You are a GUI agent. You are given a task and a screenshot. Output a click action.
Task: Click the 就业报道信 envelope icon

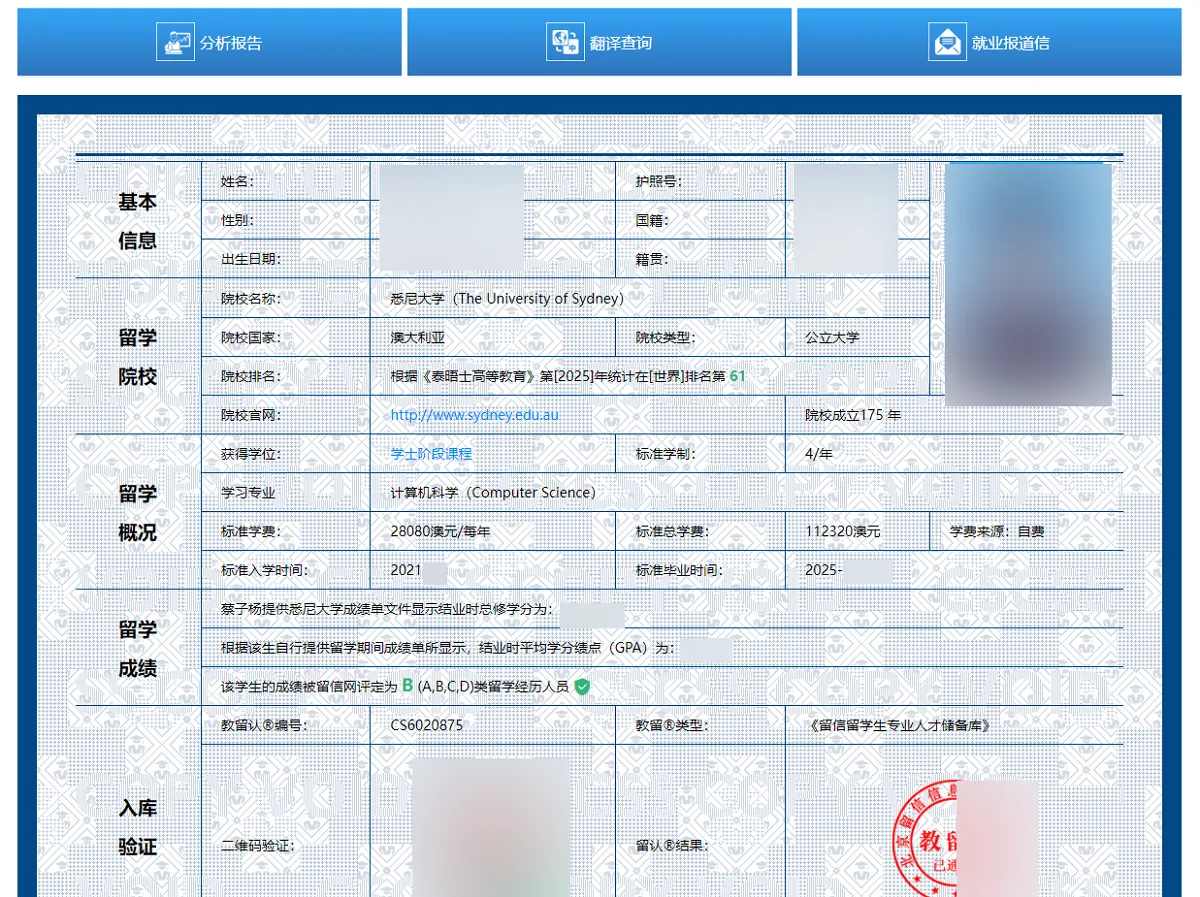(x=947, y=42)
